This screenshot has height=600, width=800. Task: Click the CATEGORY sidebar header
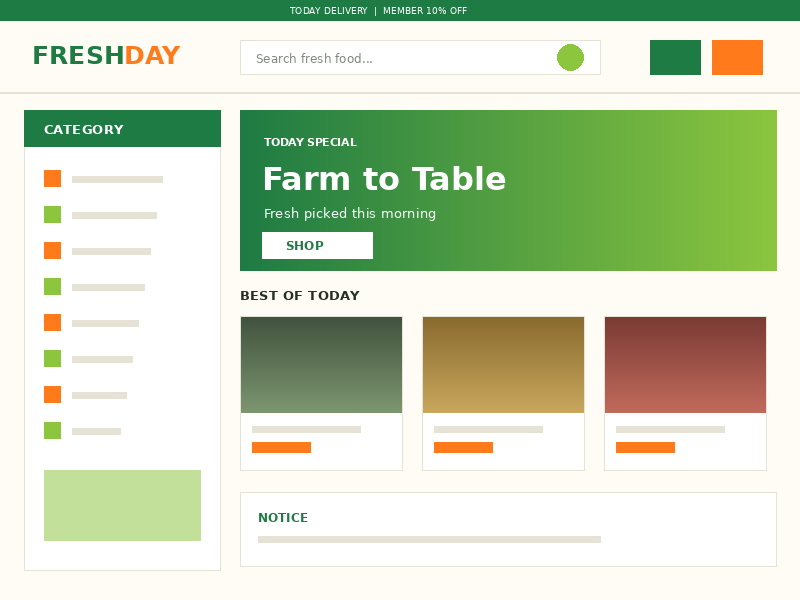click(122, 129)
